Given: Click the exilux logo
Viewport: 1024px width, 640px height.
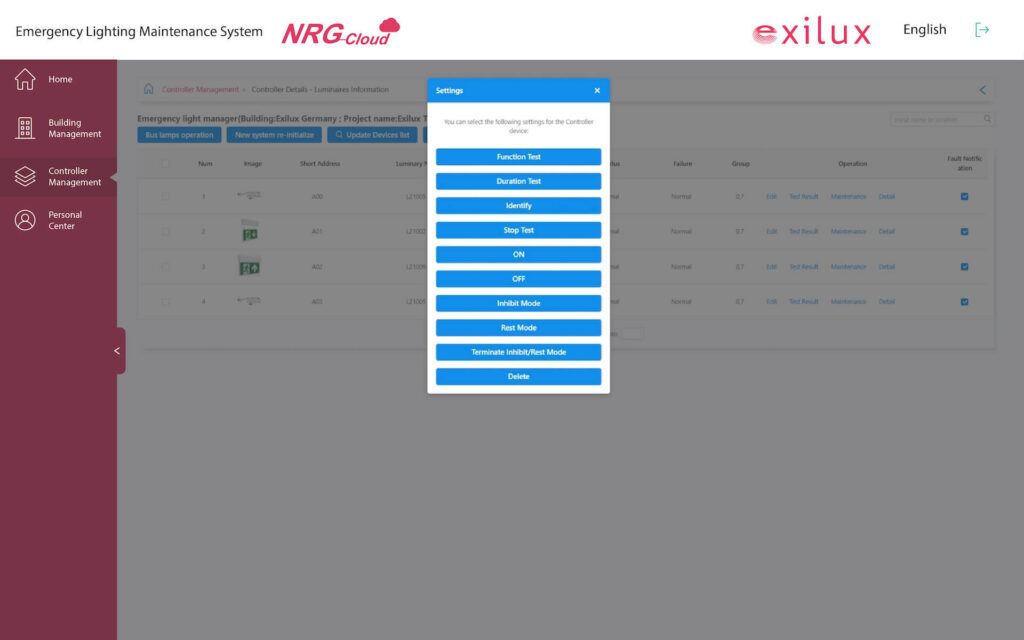Looking at the screenshot, I should (x=811, y=31).
